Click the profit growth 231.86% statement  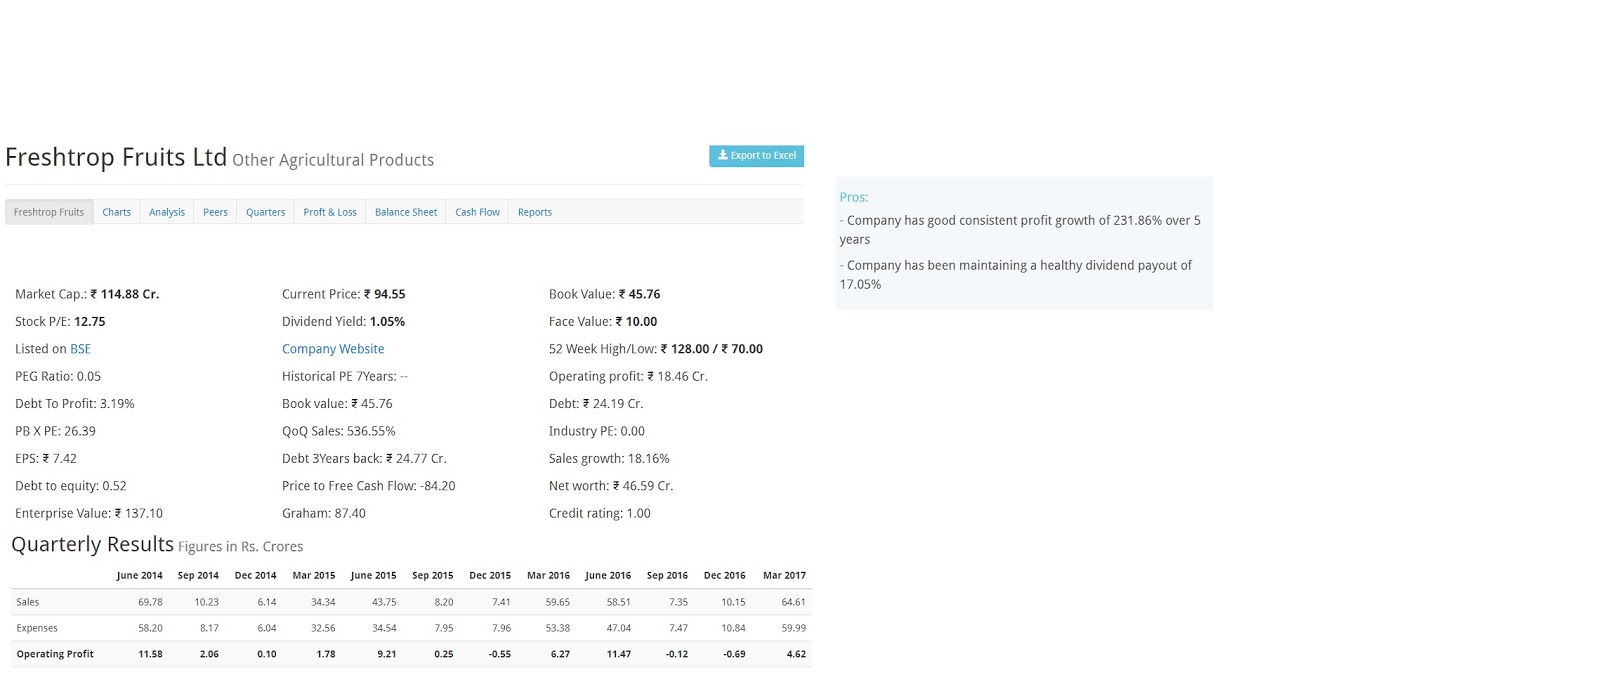[1020, 230]
